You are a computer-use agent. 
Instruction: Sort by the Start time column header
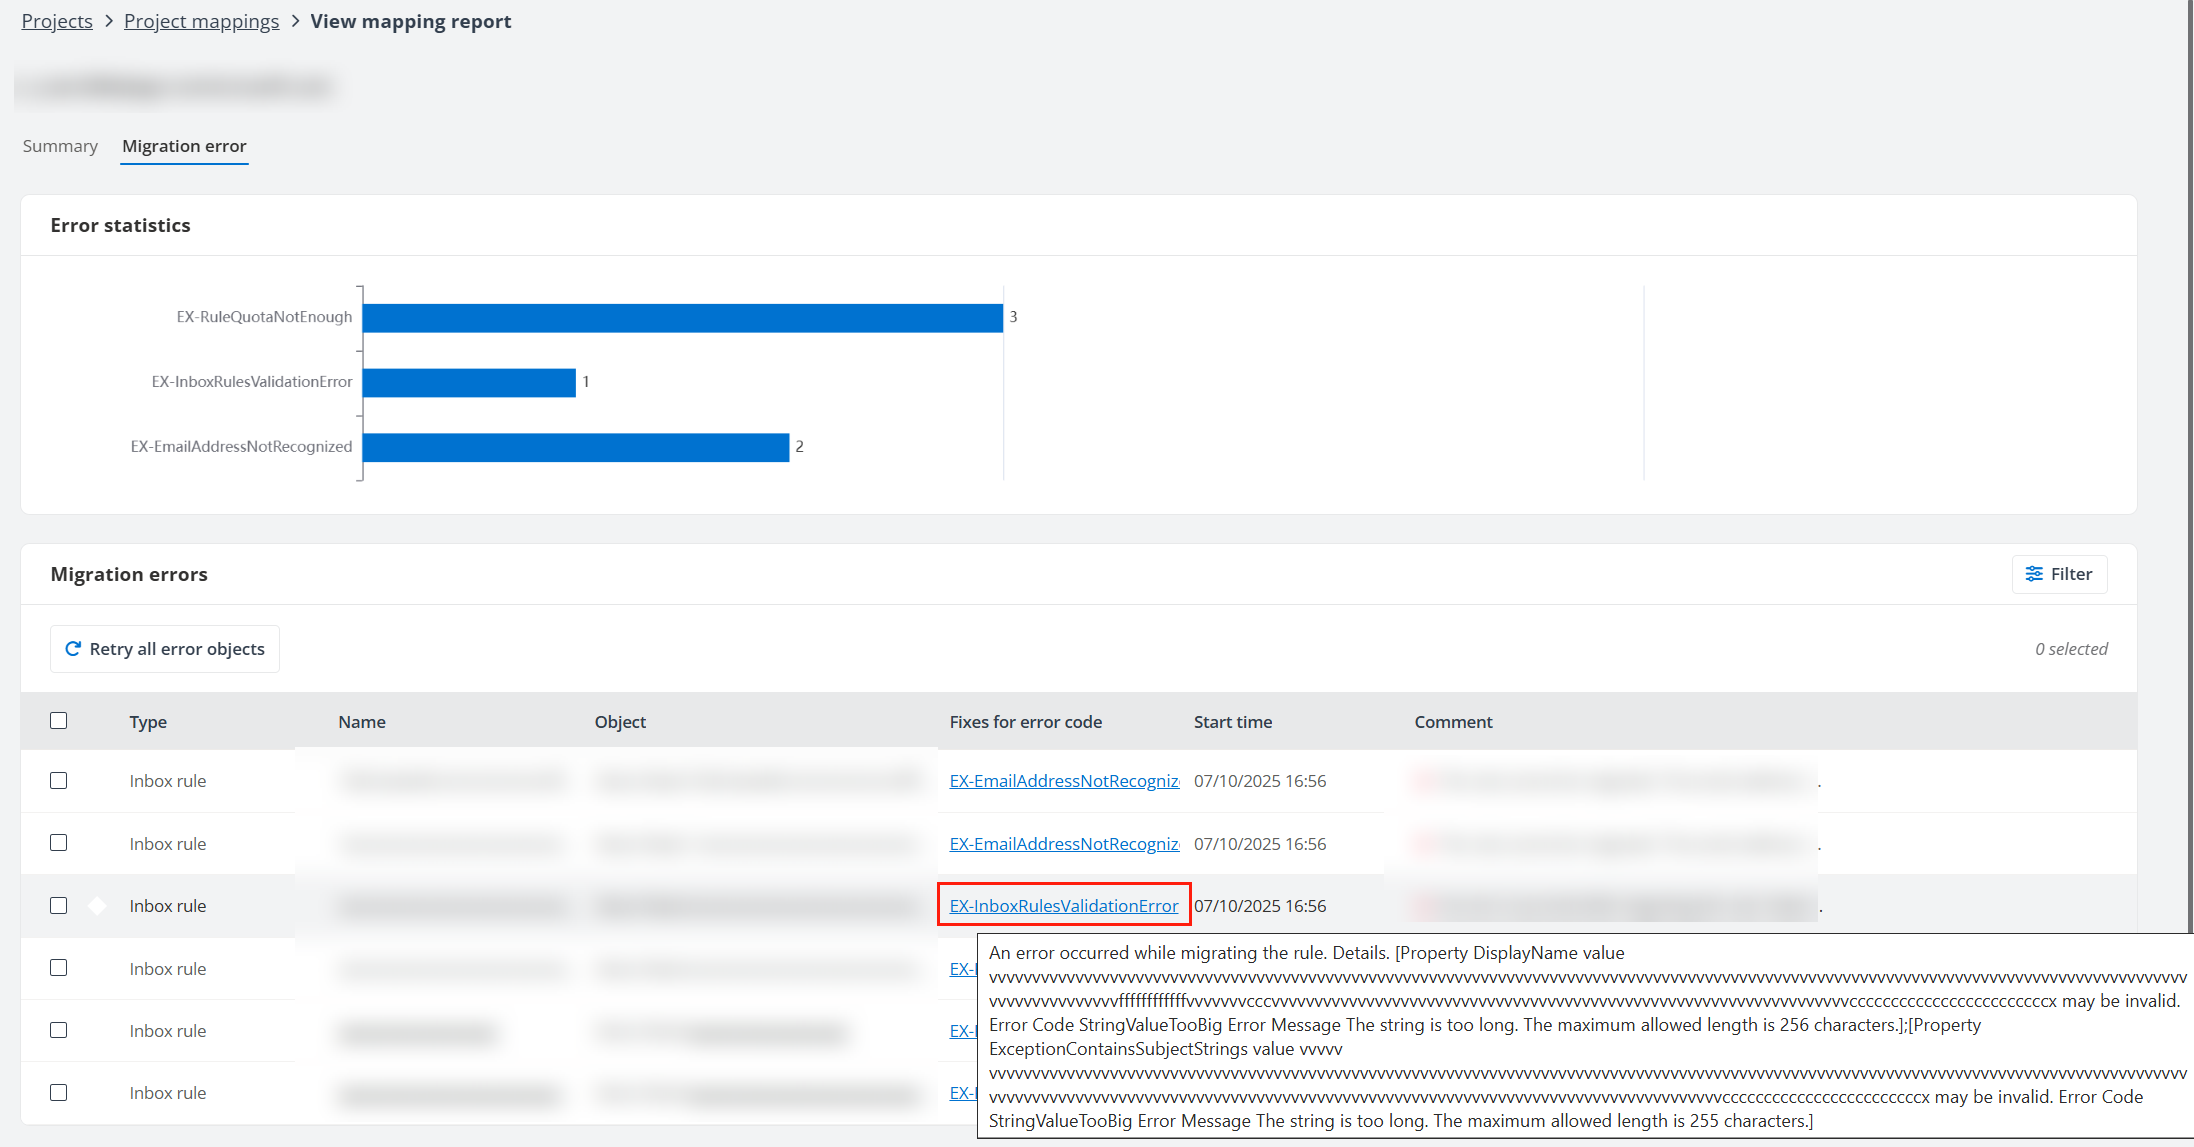[1232, 722]
